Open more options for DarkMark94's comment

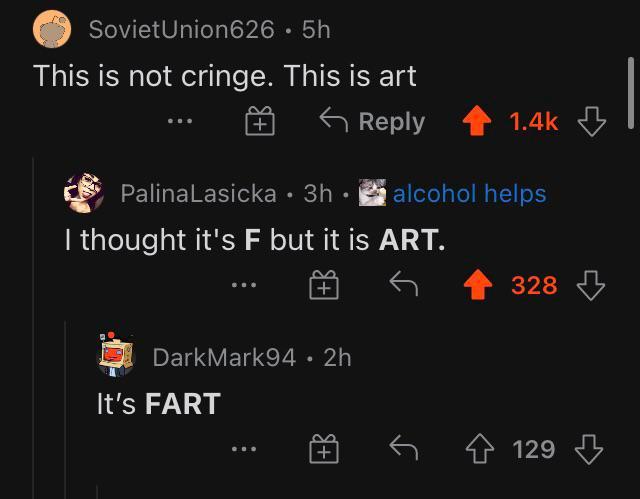click(x=244, y=450)
